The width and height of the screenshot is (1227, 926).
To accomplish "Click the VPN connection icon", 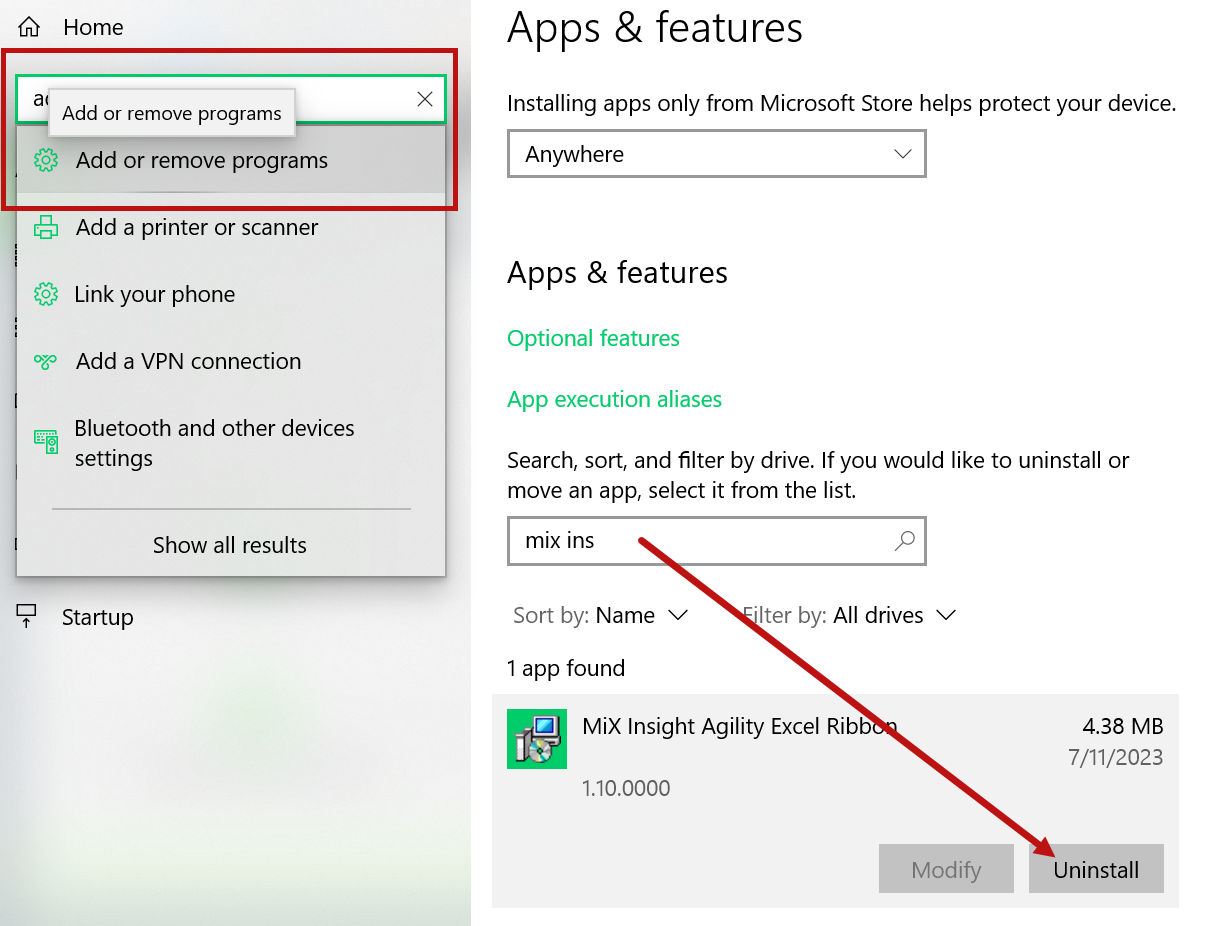I will click(x=45, y=361).
